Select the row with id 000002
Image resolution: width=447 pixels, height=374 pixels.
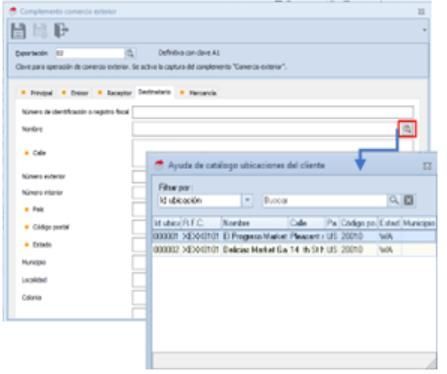click(x=294, y=250)
